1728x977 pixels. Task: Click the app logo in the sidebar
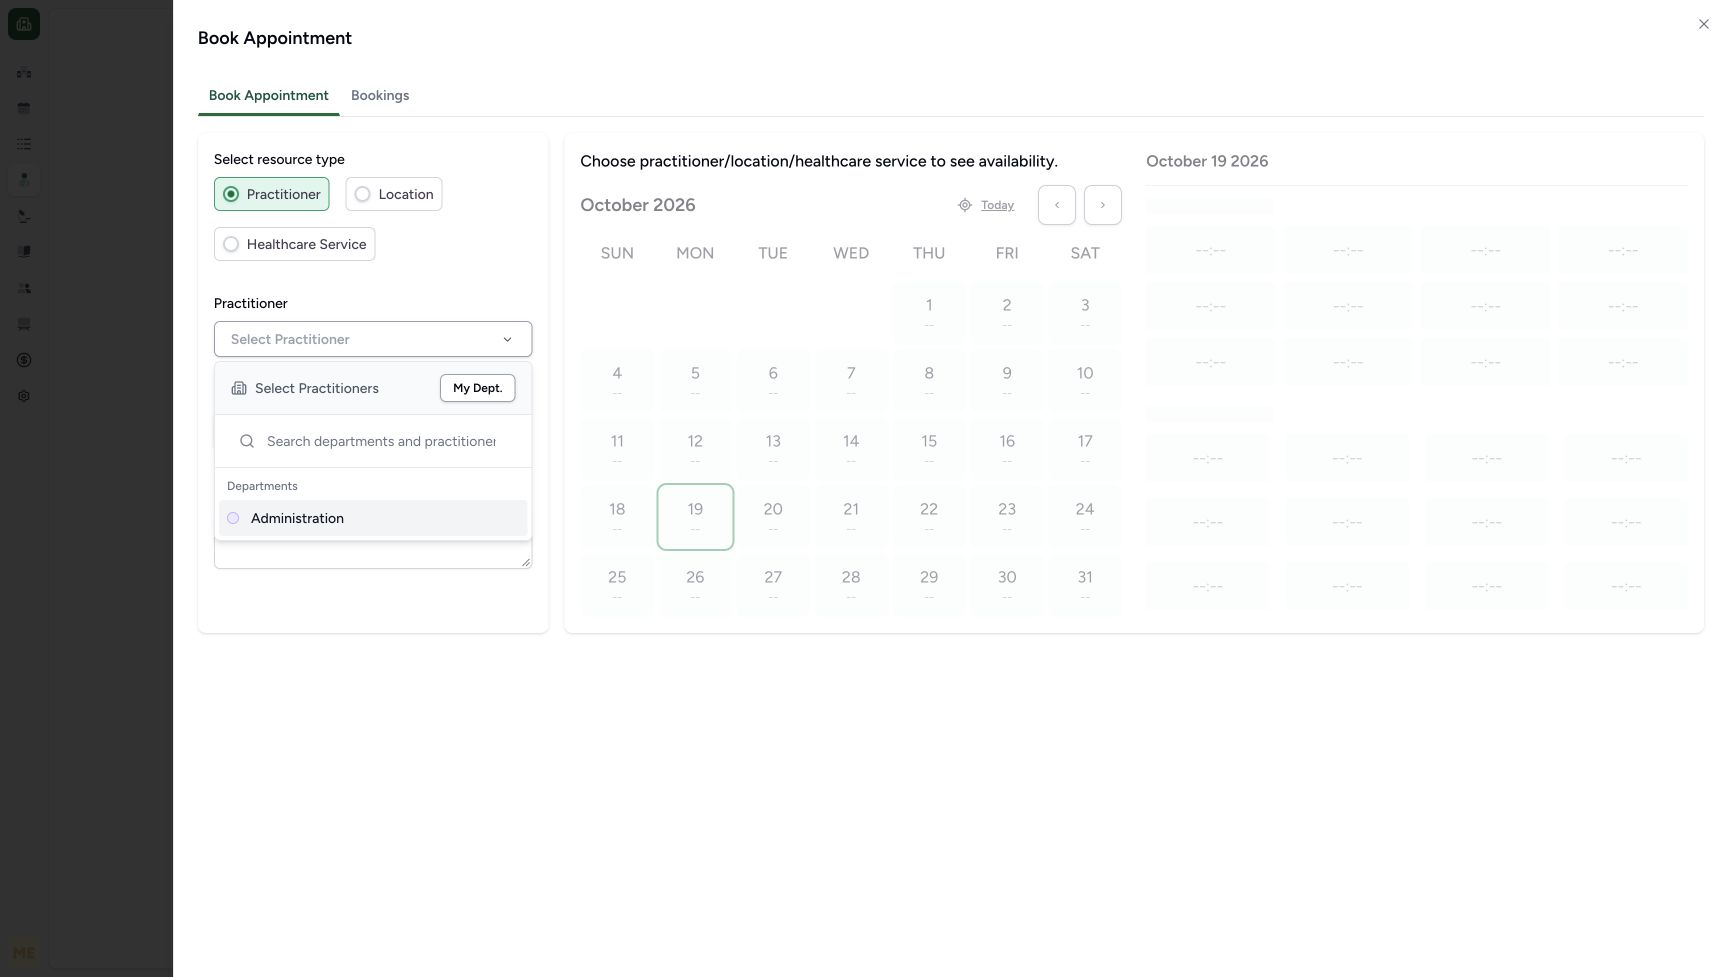point(24,24)
